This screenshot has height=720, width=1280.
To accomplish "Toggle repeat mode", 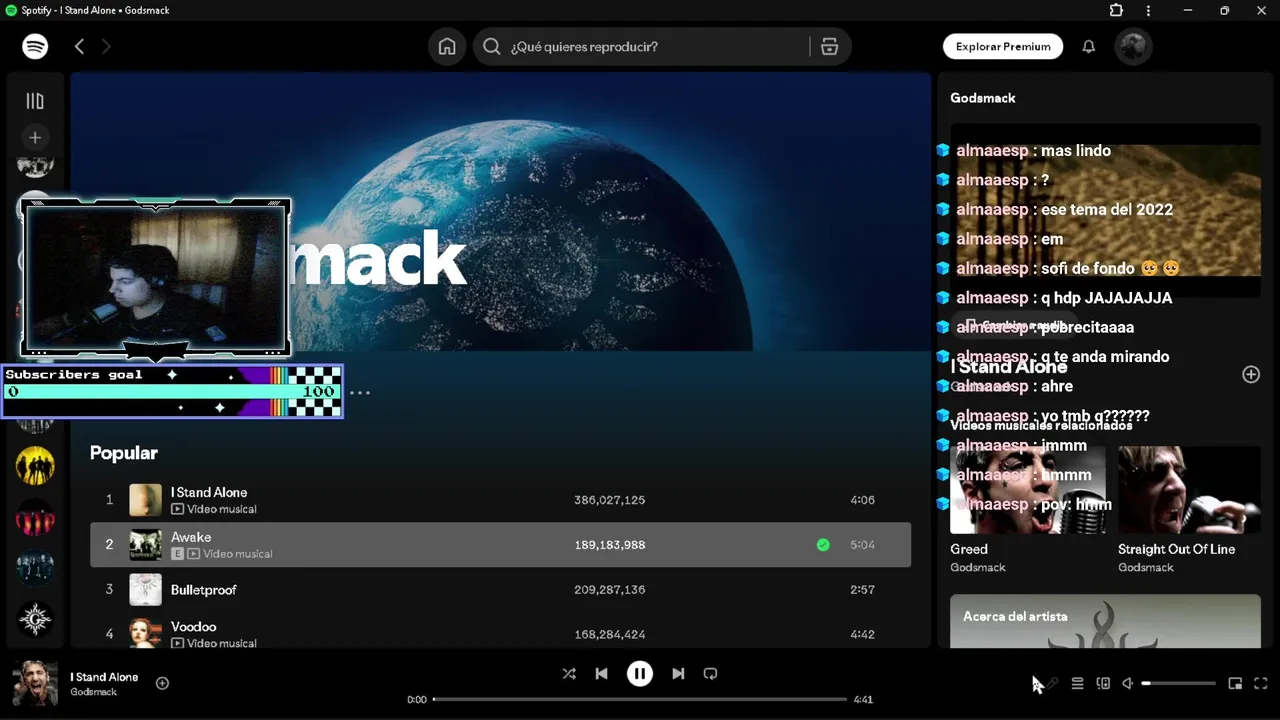I will pyautogui.click(x=710, y=674).
